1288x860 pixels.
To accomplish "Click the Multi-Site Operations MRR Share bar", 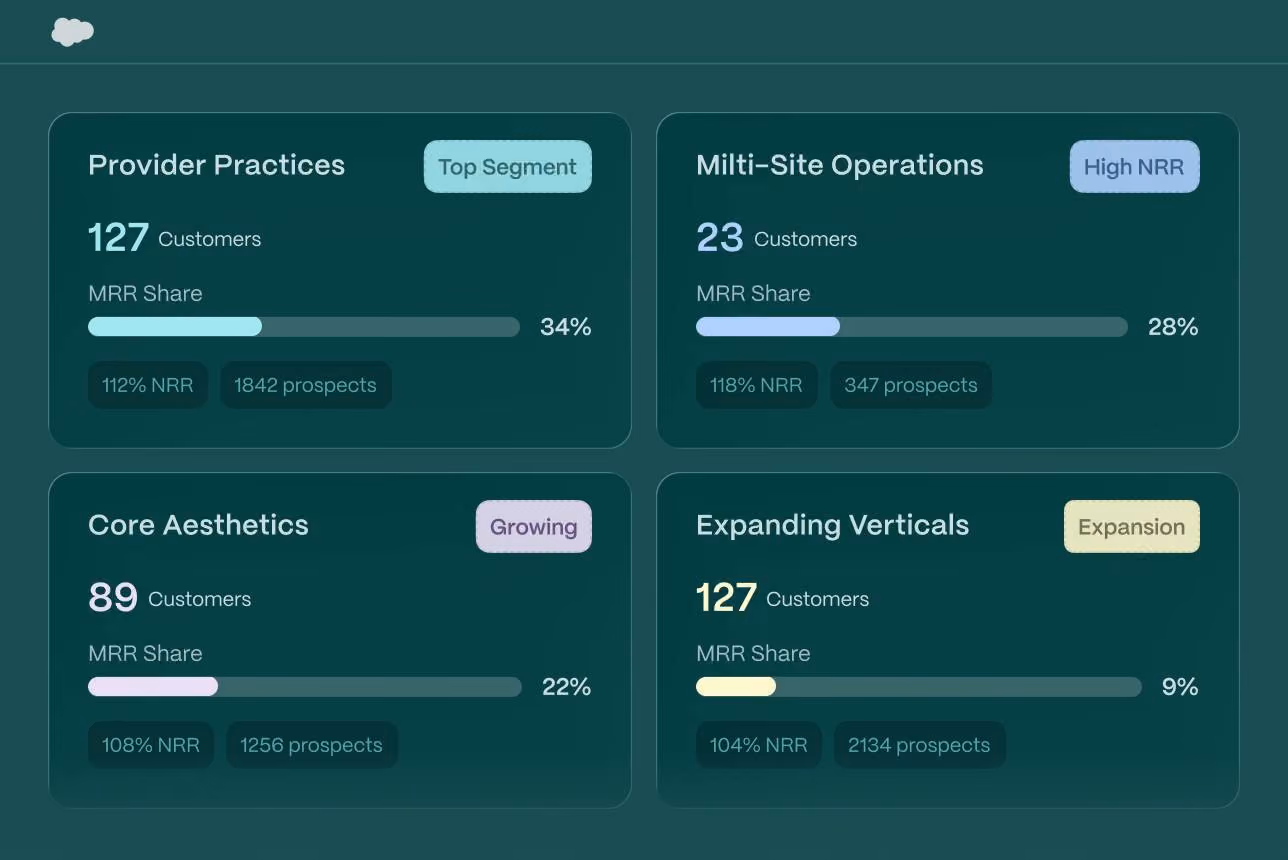I will pos(912,326).
